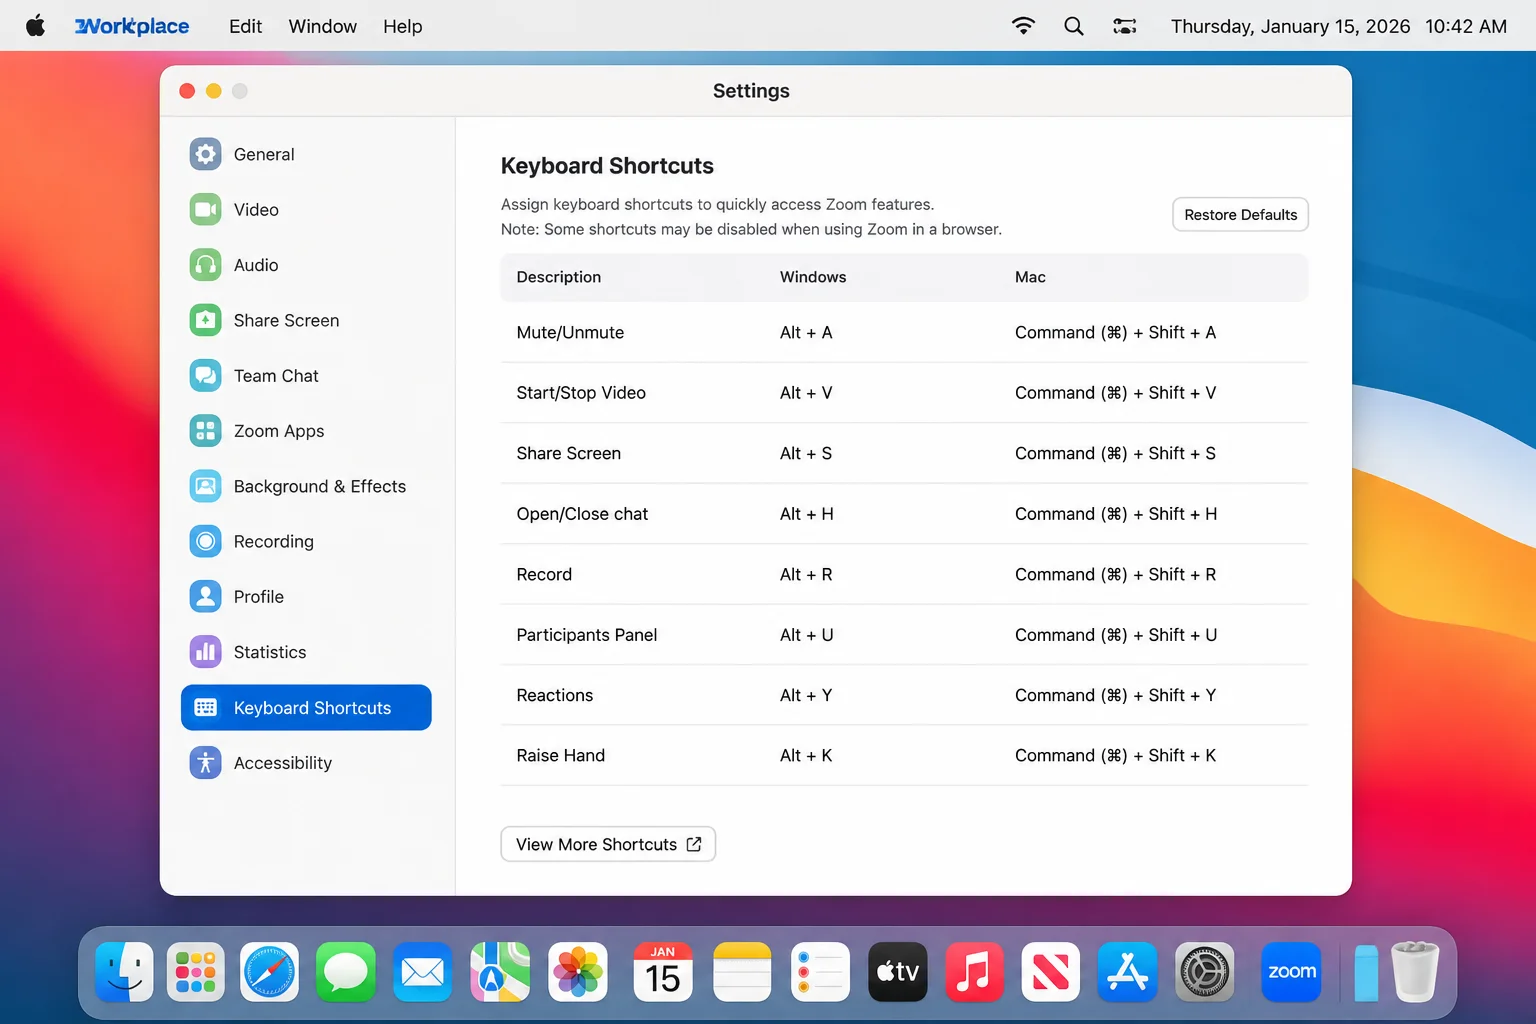Screen dimensions: 1536x1024
Task: Click Start/Stop Video Mac shortcut value
Action: pos(1115,393)
